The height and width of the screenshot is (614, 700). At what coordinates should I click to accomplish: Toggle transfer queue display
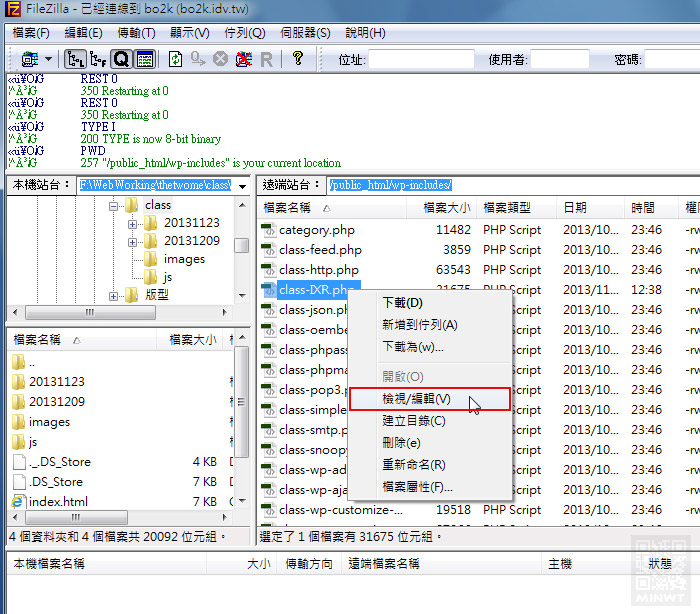pos(121,59)
